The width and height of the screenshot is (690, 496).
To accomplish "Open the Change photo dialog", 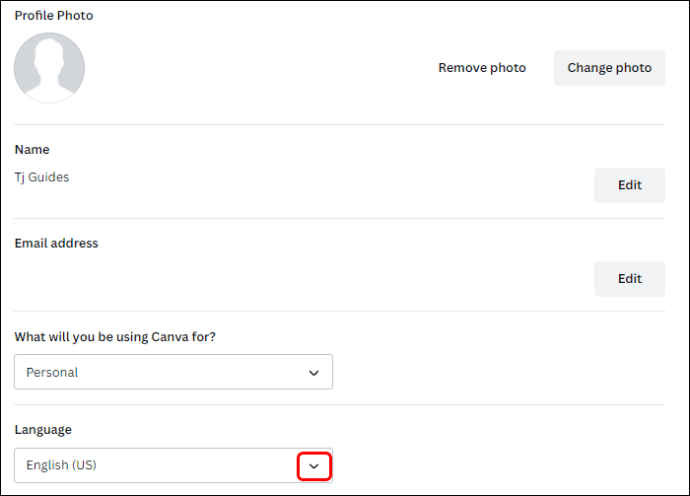I will click(x=609, y=68).
